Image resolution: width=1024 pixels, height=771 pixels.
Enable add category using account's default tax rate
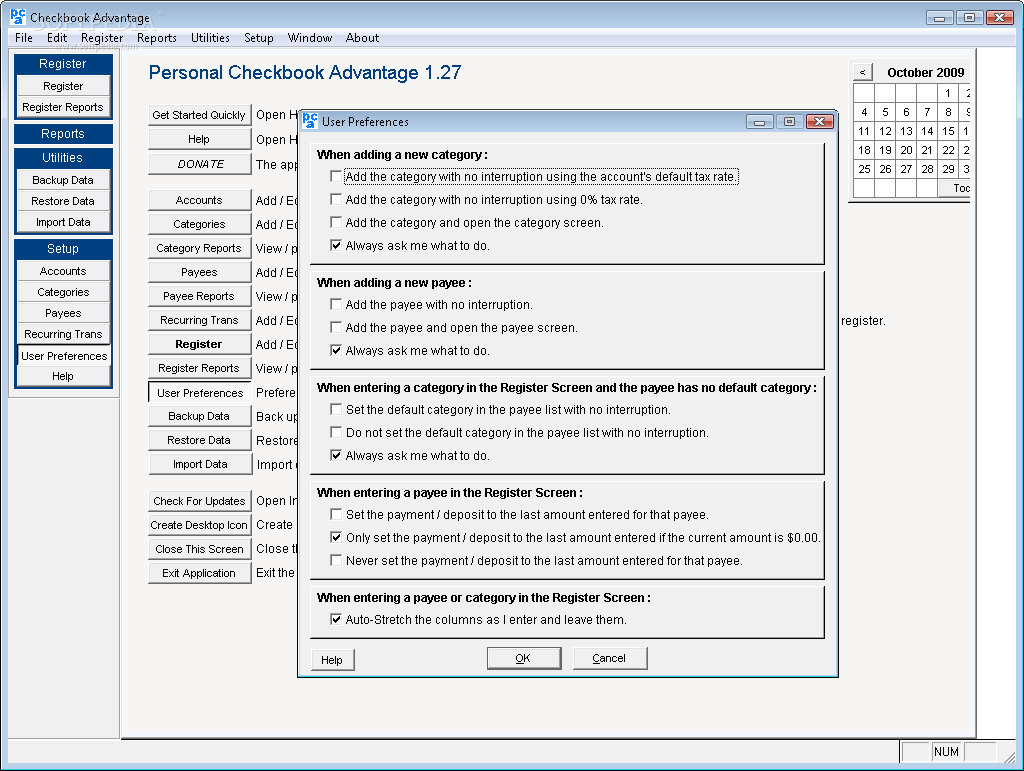tap(336, 176)
